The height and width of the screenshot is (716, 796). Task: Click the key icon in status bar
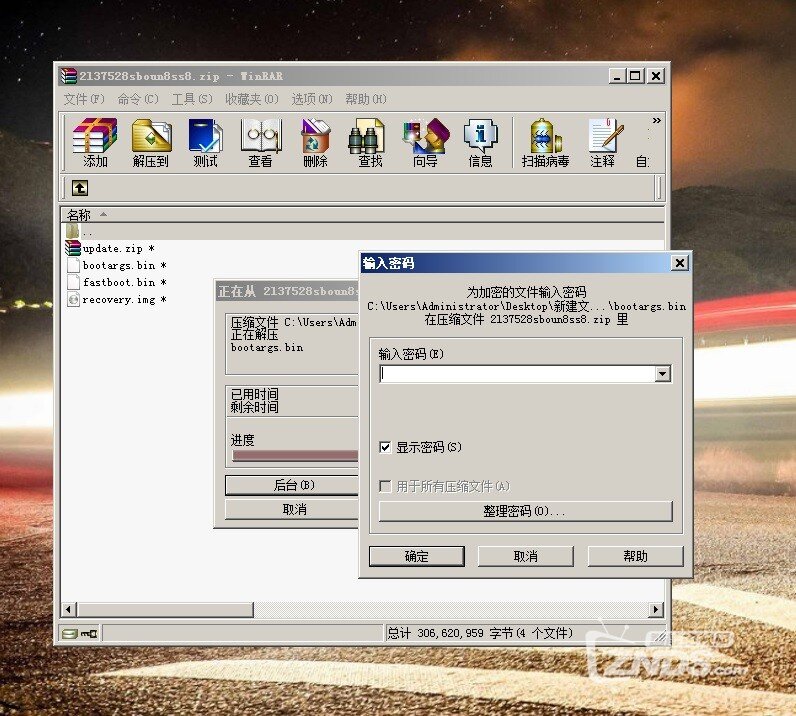tap(89, 633)
